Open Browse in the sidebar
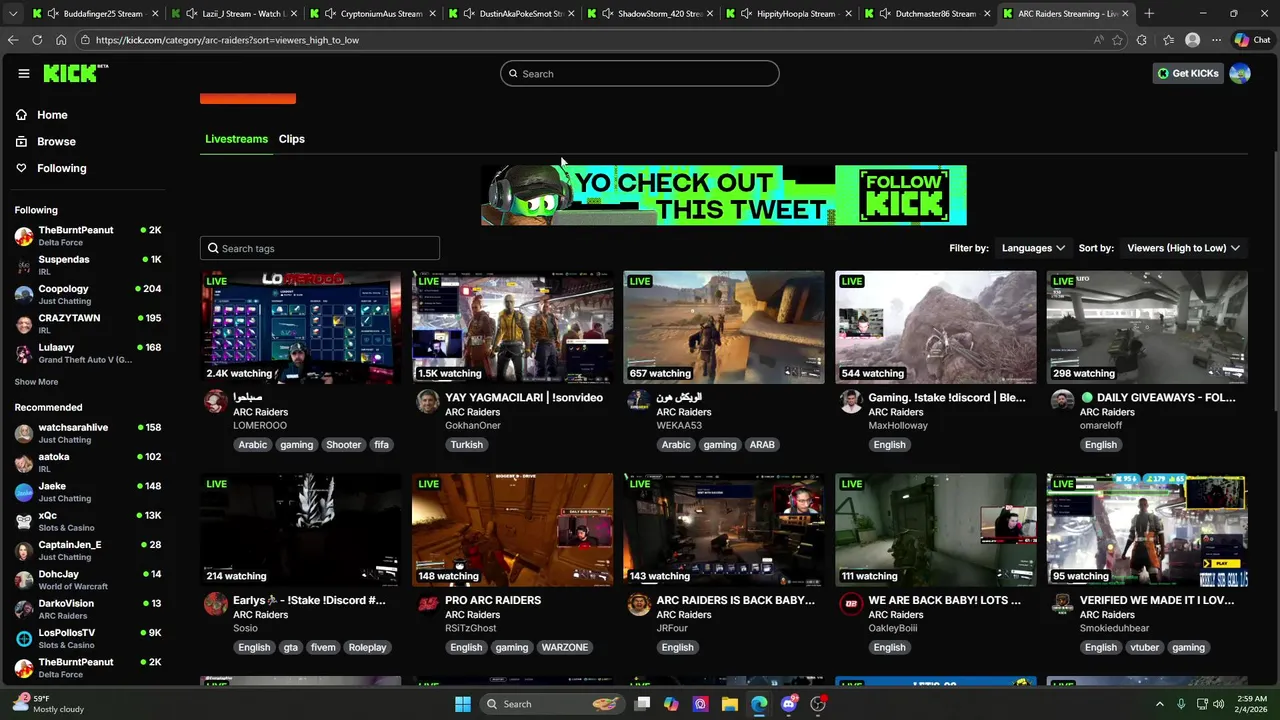1280x720 pixels. pos(56,142)
